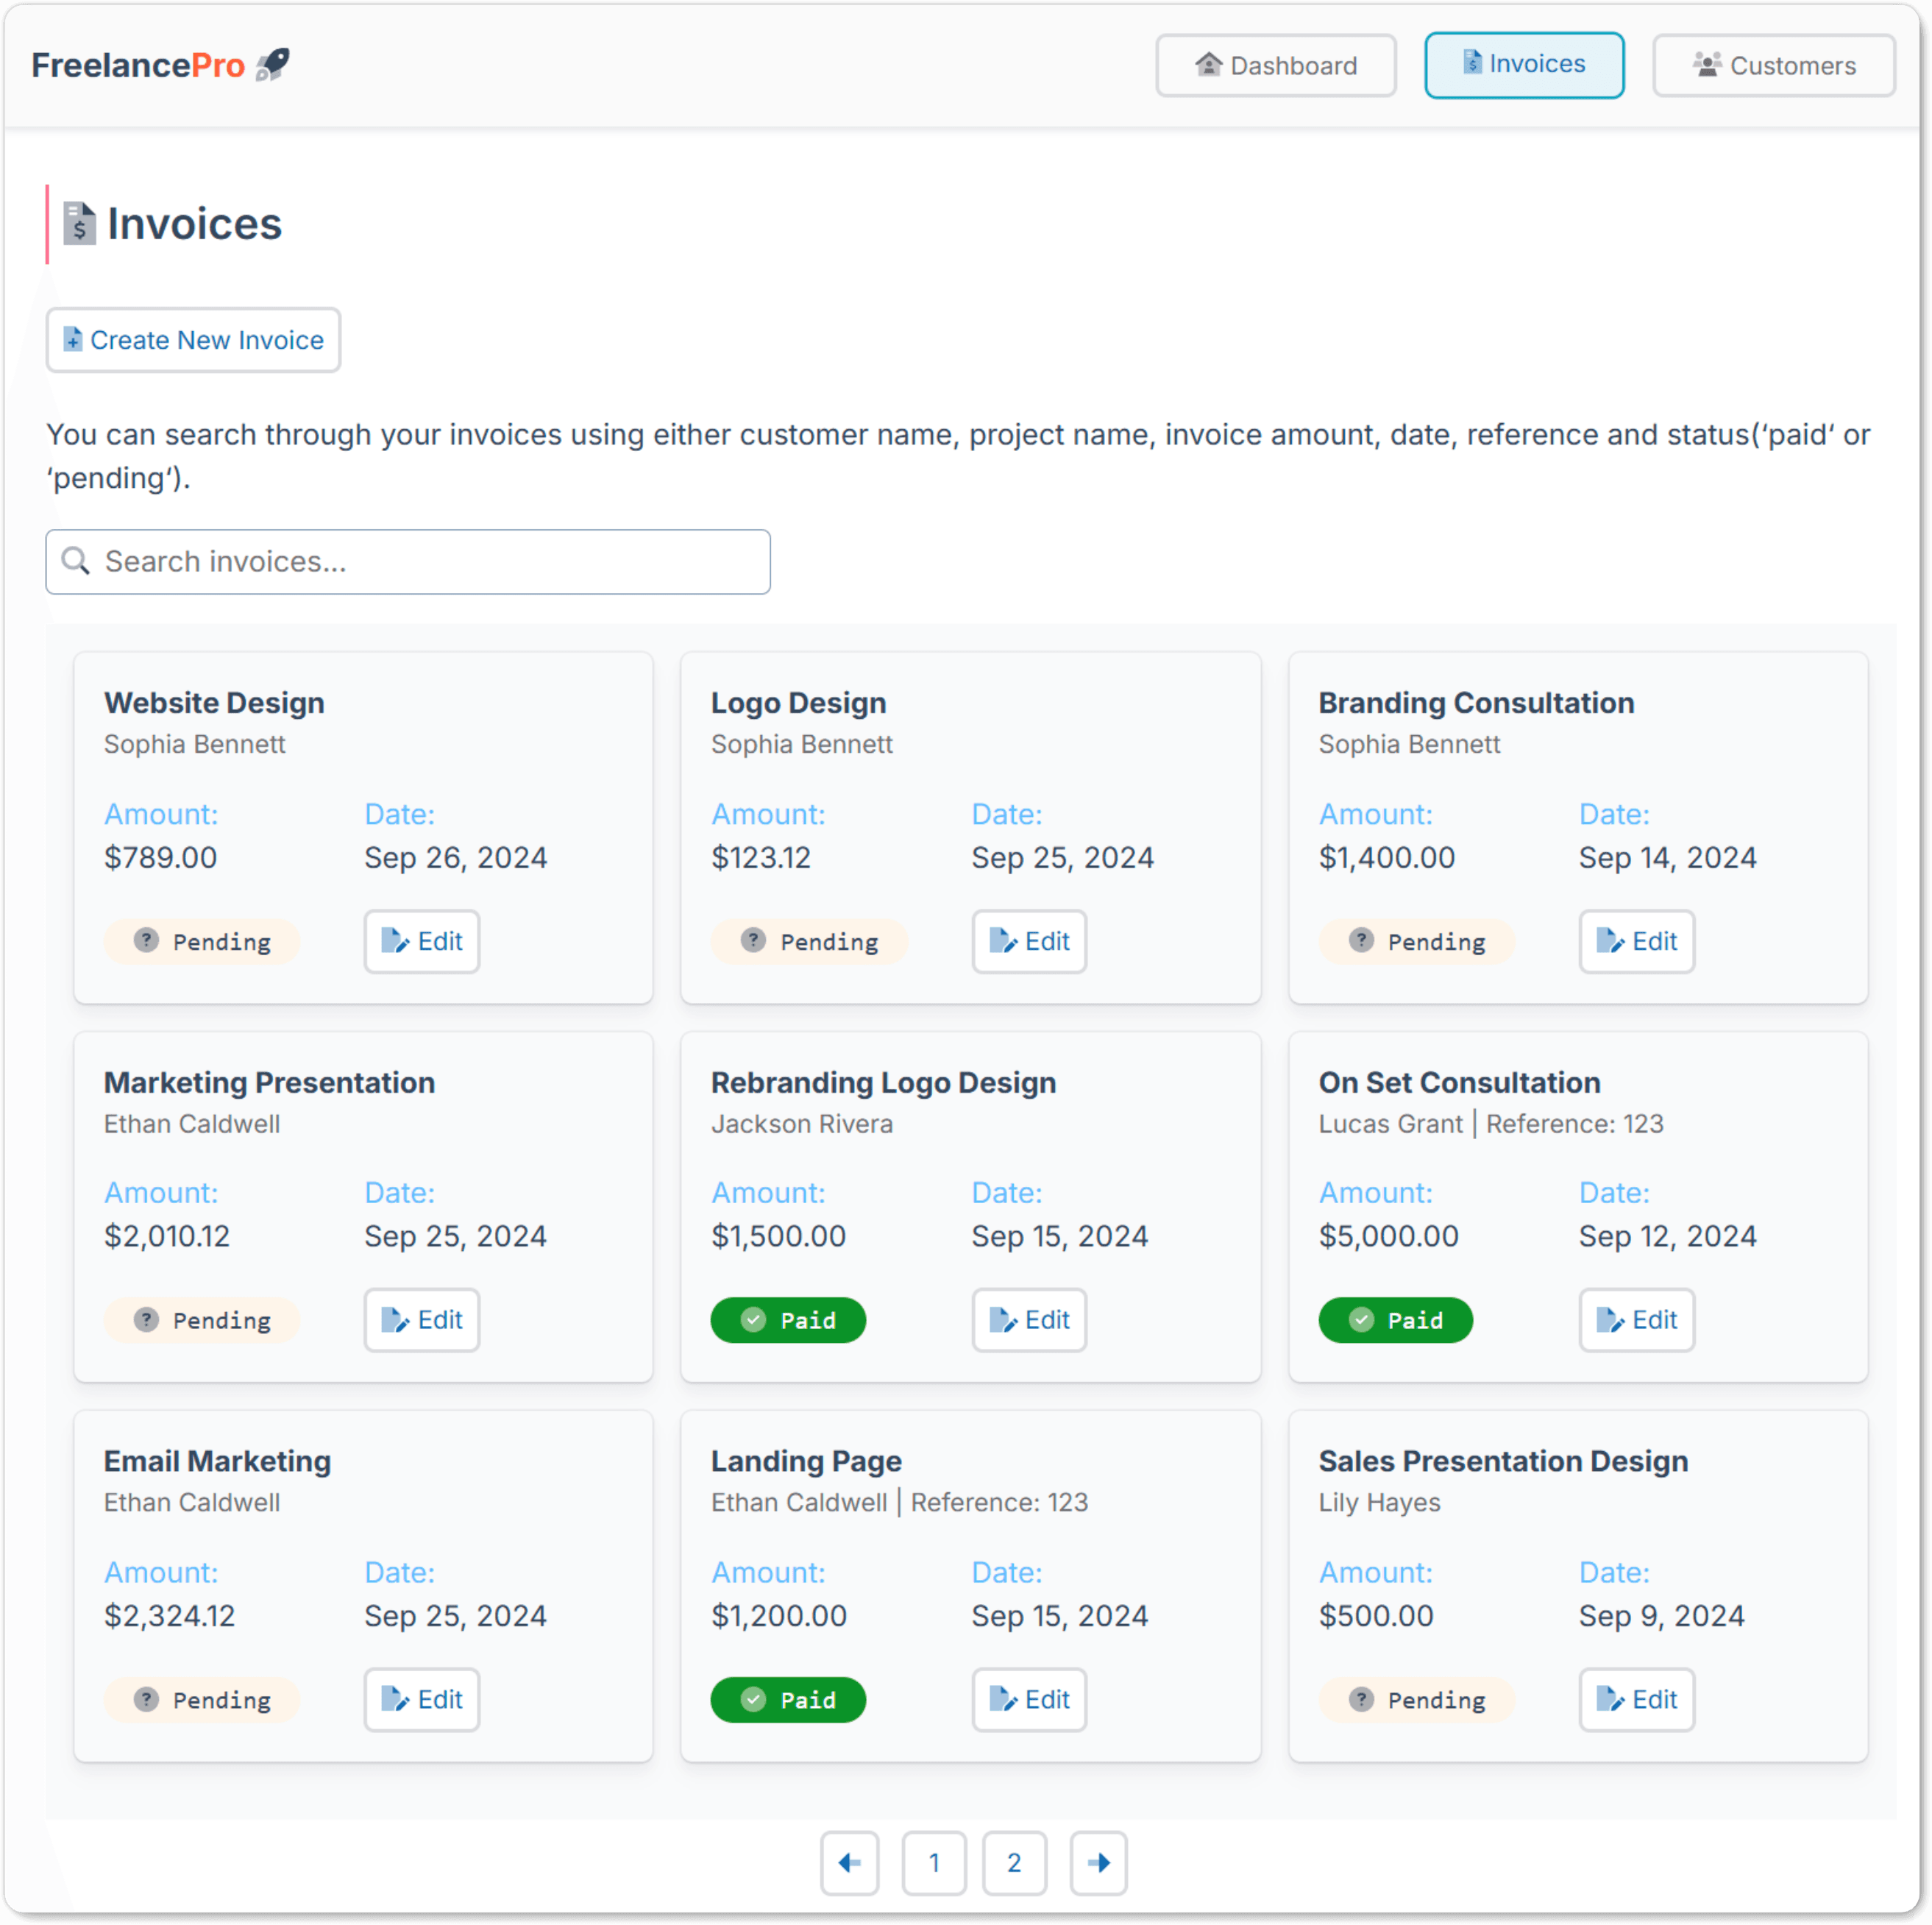This screenshot has height=1925, width=1932.
Task: Click the Lily Hayes customer name
Action: coord(1379,1502)
